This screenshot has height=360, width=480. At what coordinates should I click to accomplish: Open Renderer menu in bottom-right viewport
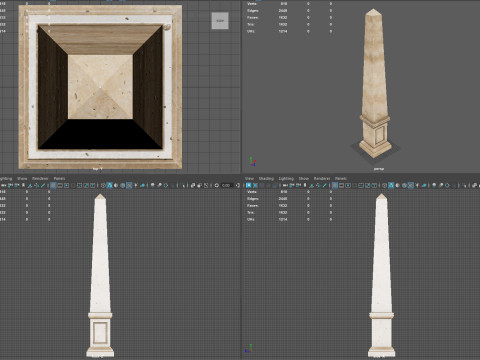tap(322, 178)
